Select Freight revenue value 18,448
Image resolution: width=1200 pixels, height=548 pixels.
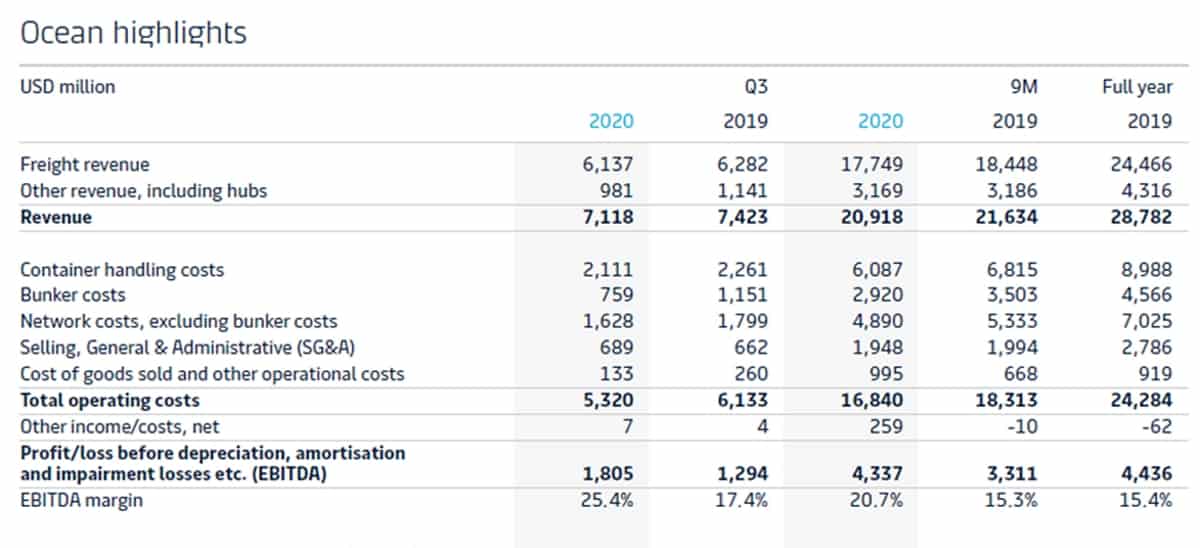point(1006,164)
